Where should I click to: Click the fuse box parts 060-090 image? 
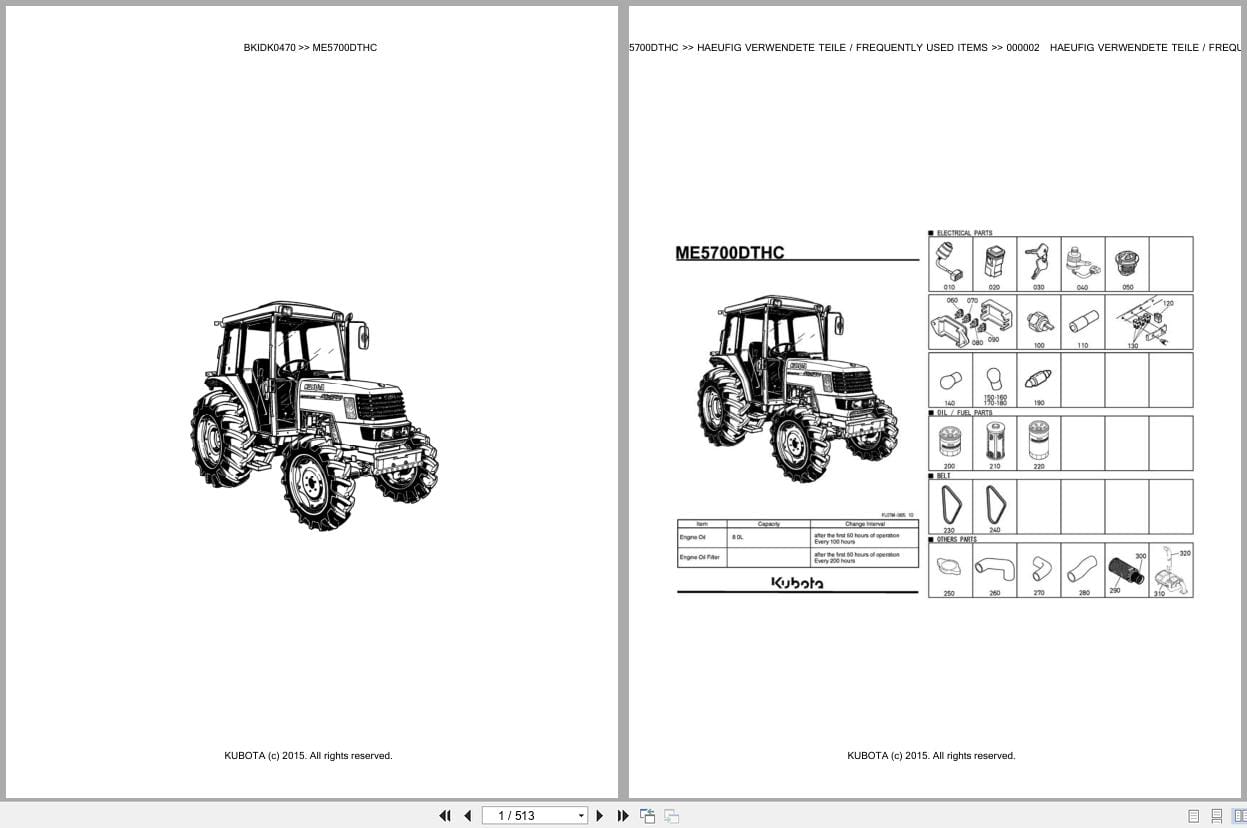[x=972, y=322]
